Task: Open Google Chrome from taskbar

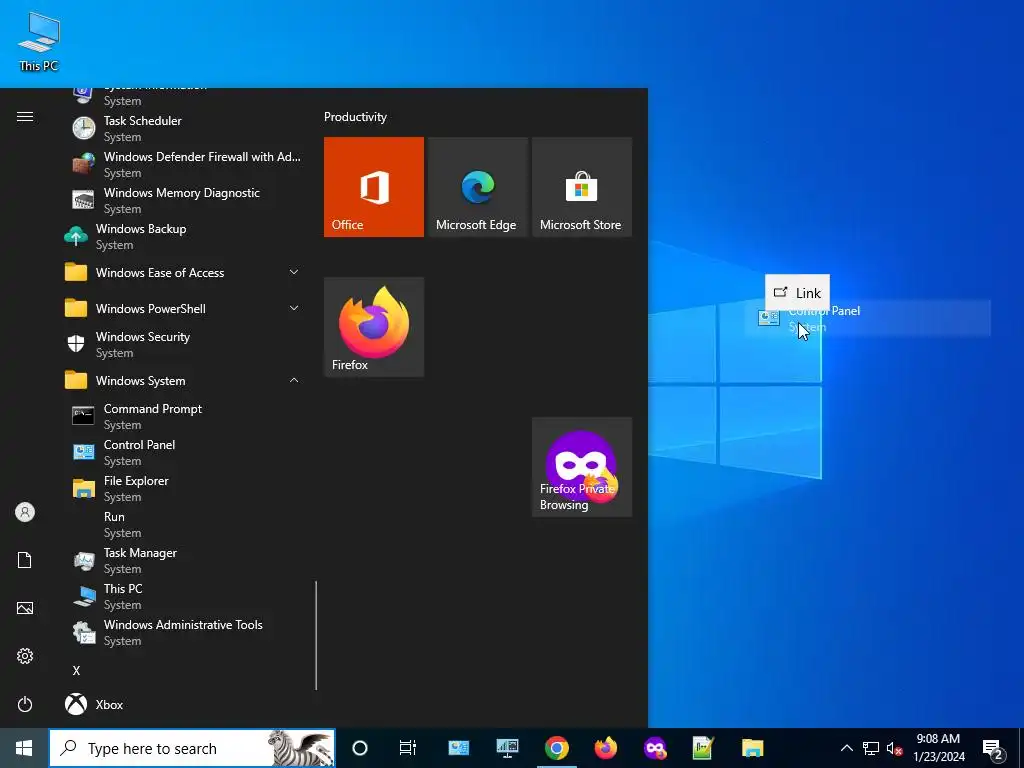Action: 556,748
